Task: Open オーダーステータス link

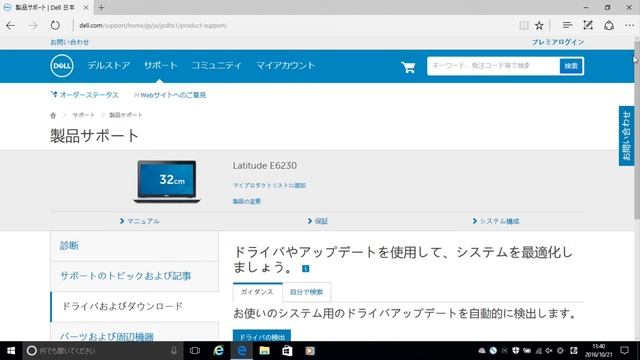Action: [84, 95]
